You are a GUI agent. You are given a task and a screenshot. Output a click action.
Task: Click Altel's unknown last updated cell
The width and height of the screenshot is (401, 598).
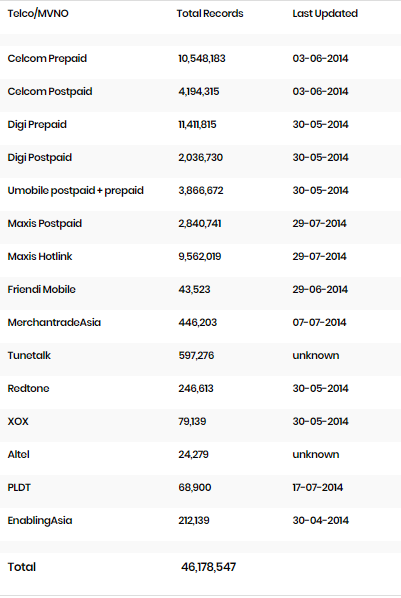pyautogui.click(x=316, y=455)
